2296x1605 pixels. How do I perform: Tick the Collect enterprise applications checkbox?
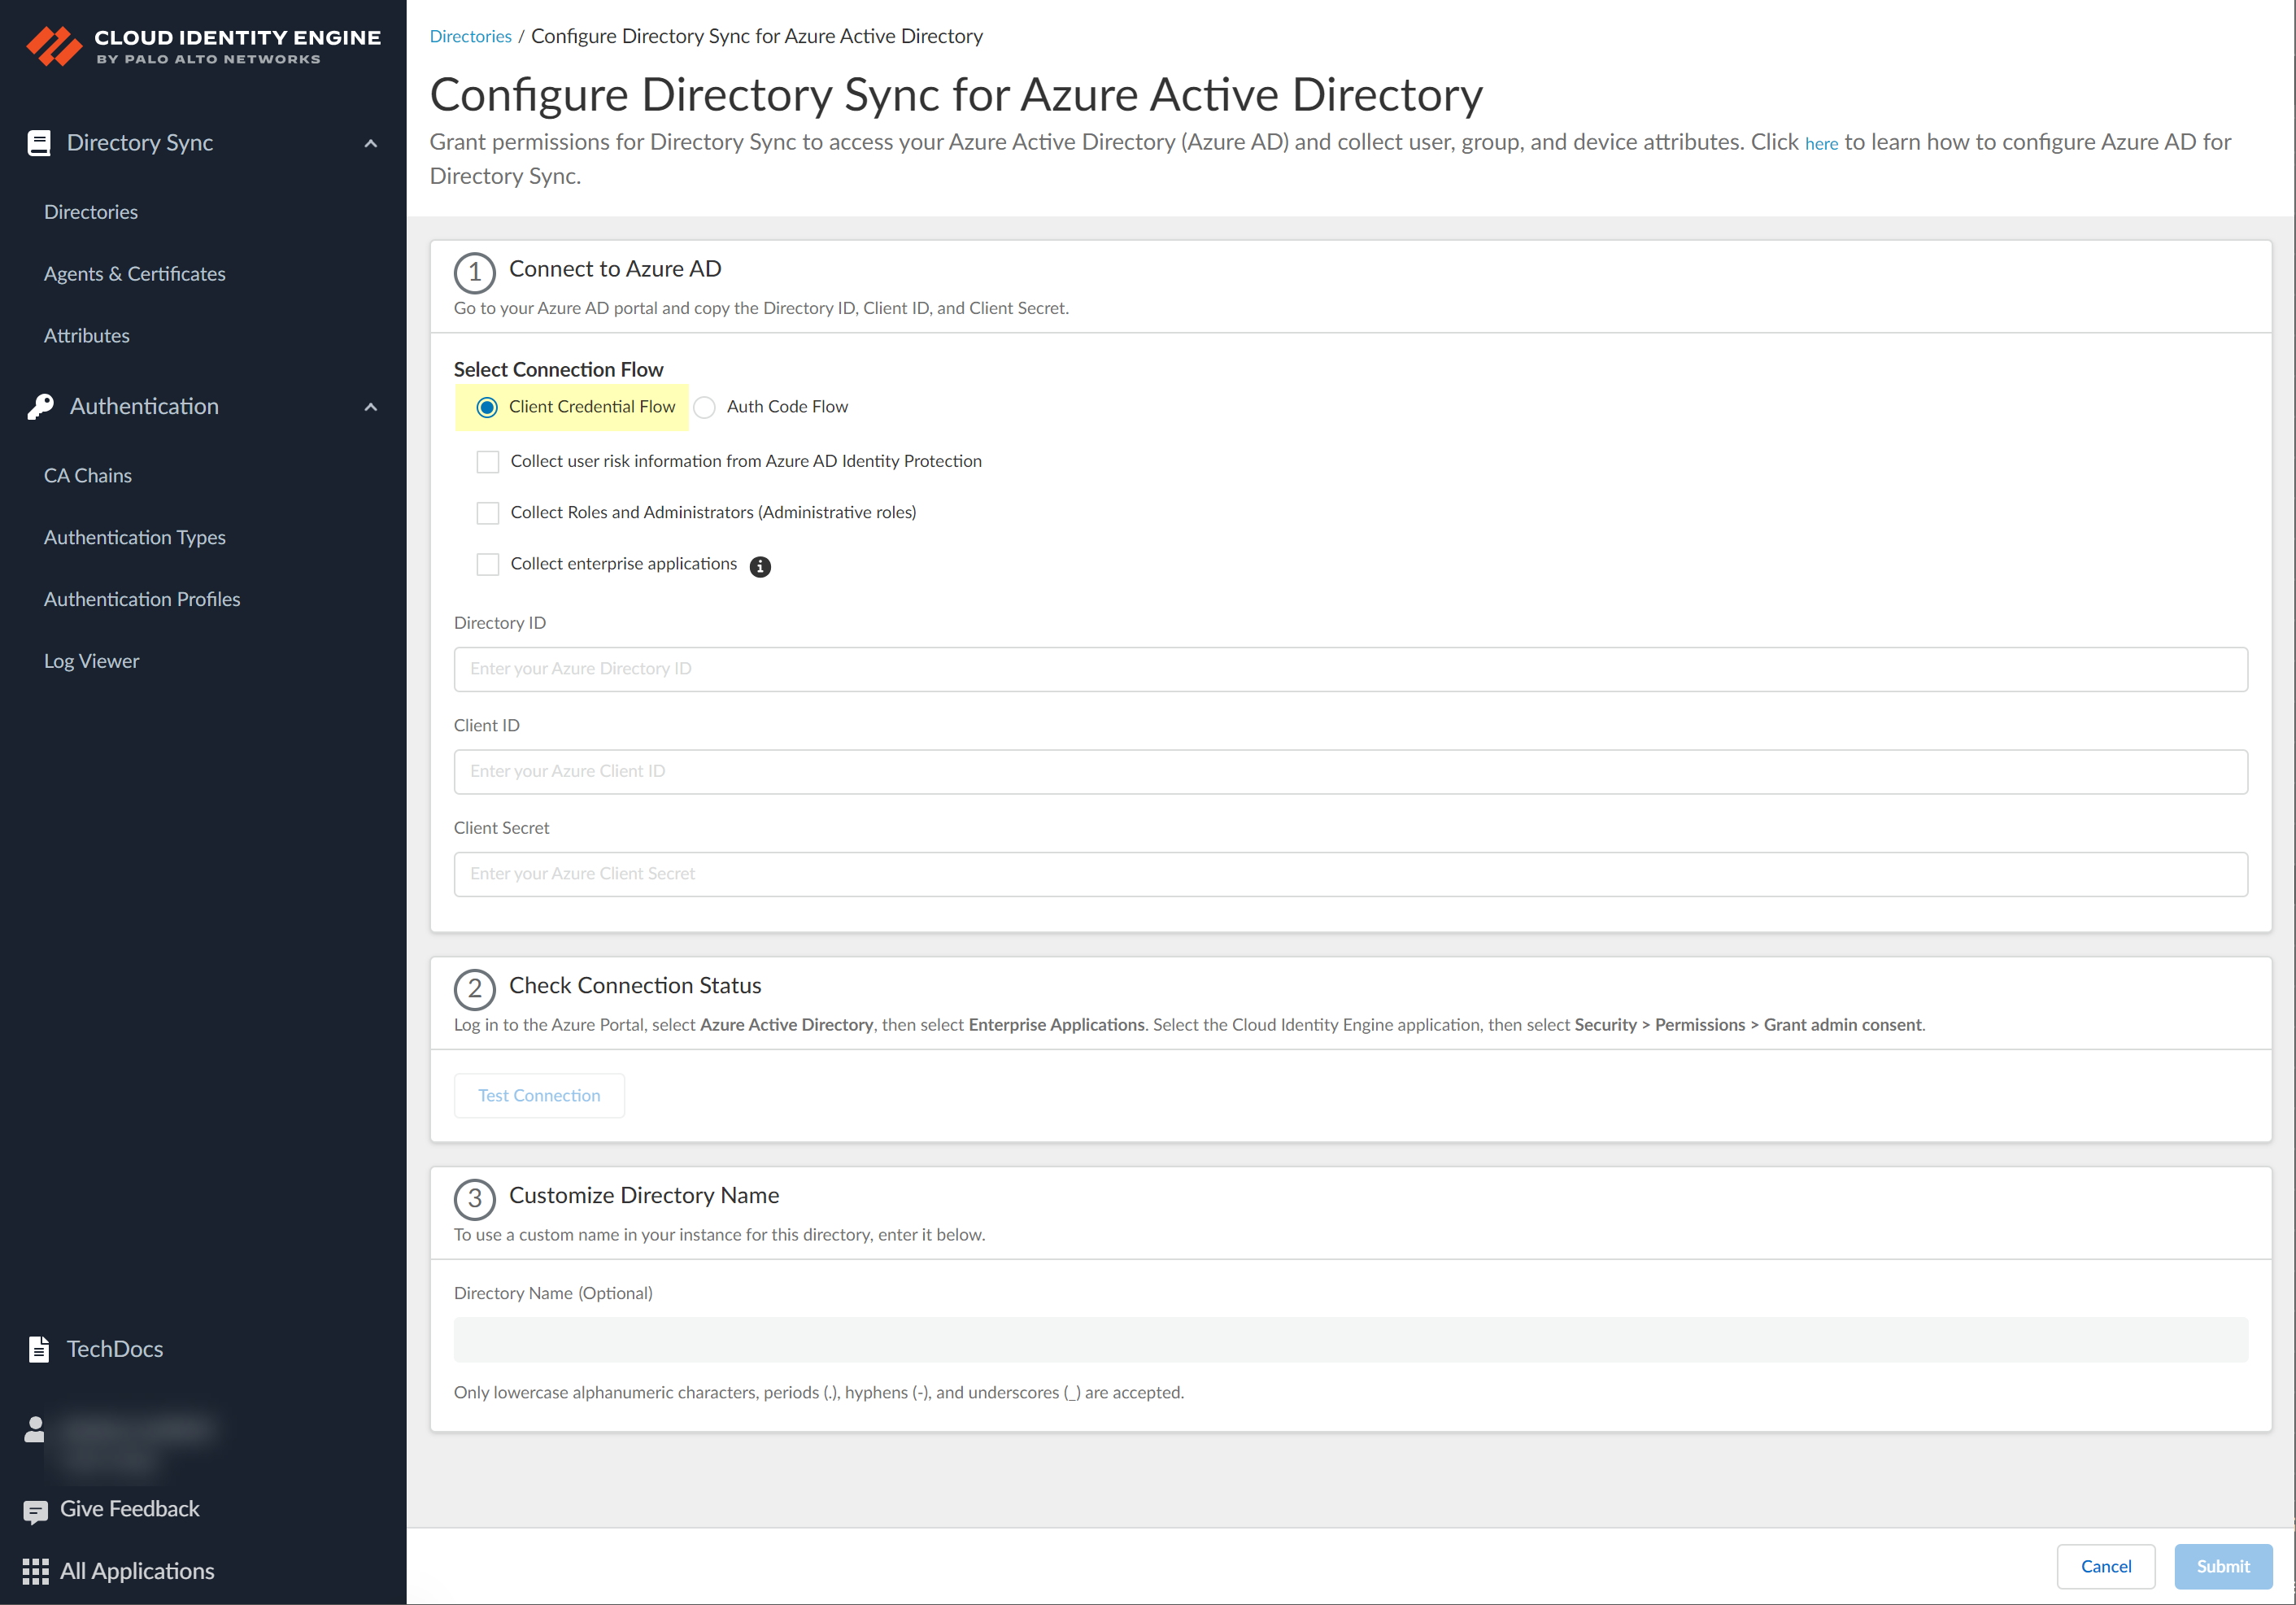pyautogui.click(x=488, y=565)
